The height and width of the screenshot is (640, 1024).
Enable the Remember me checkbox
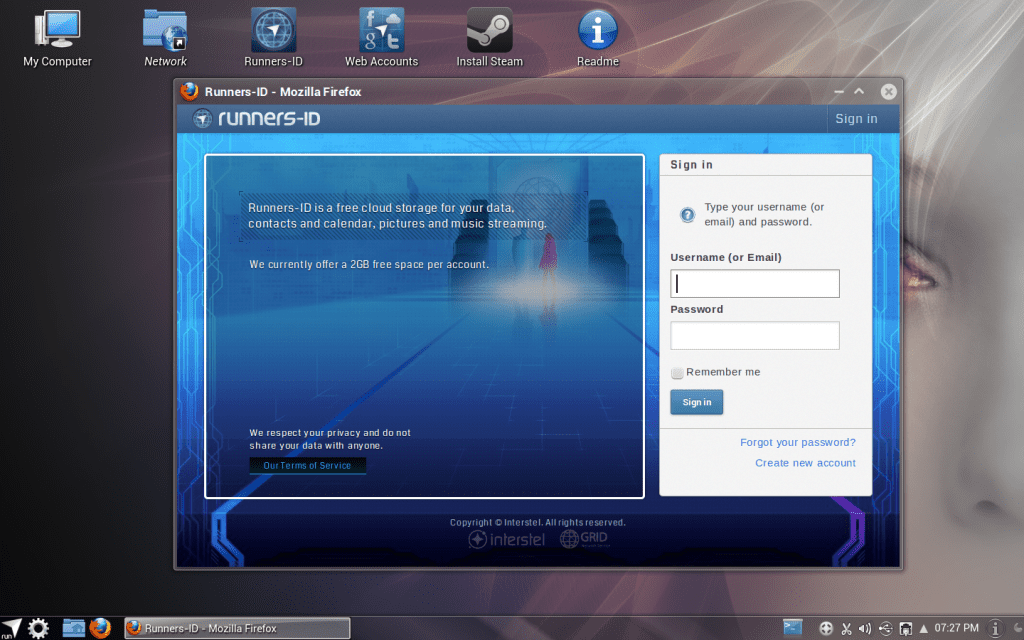[x=677, y=373]
